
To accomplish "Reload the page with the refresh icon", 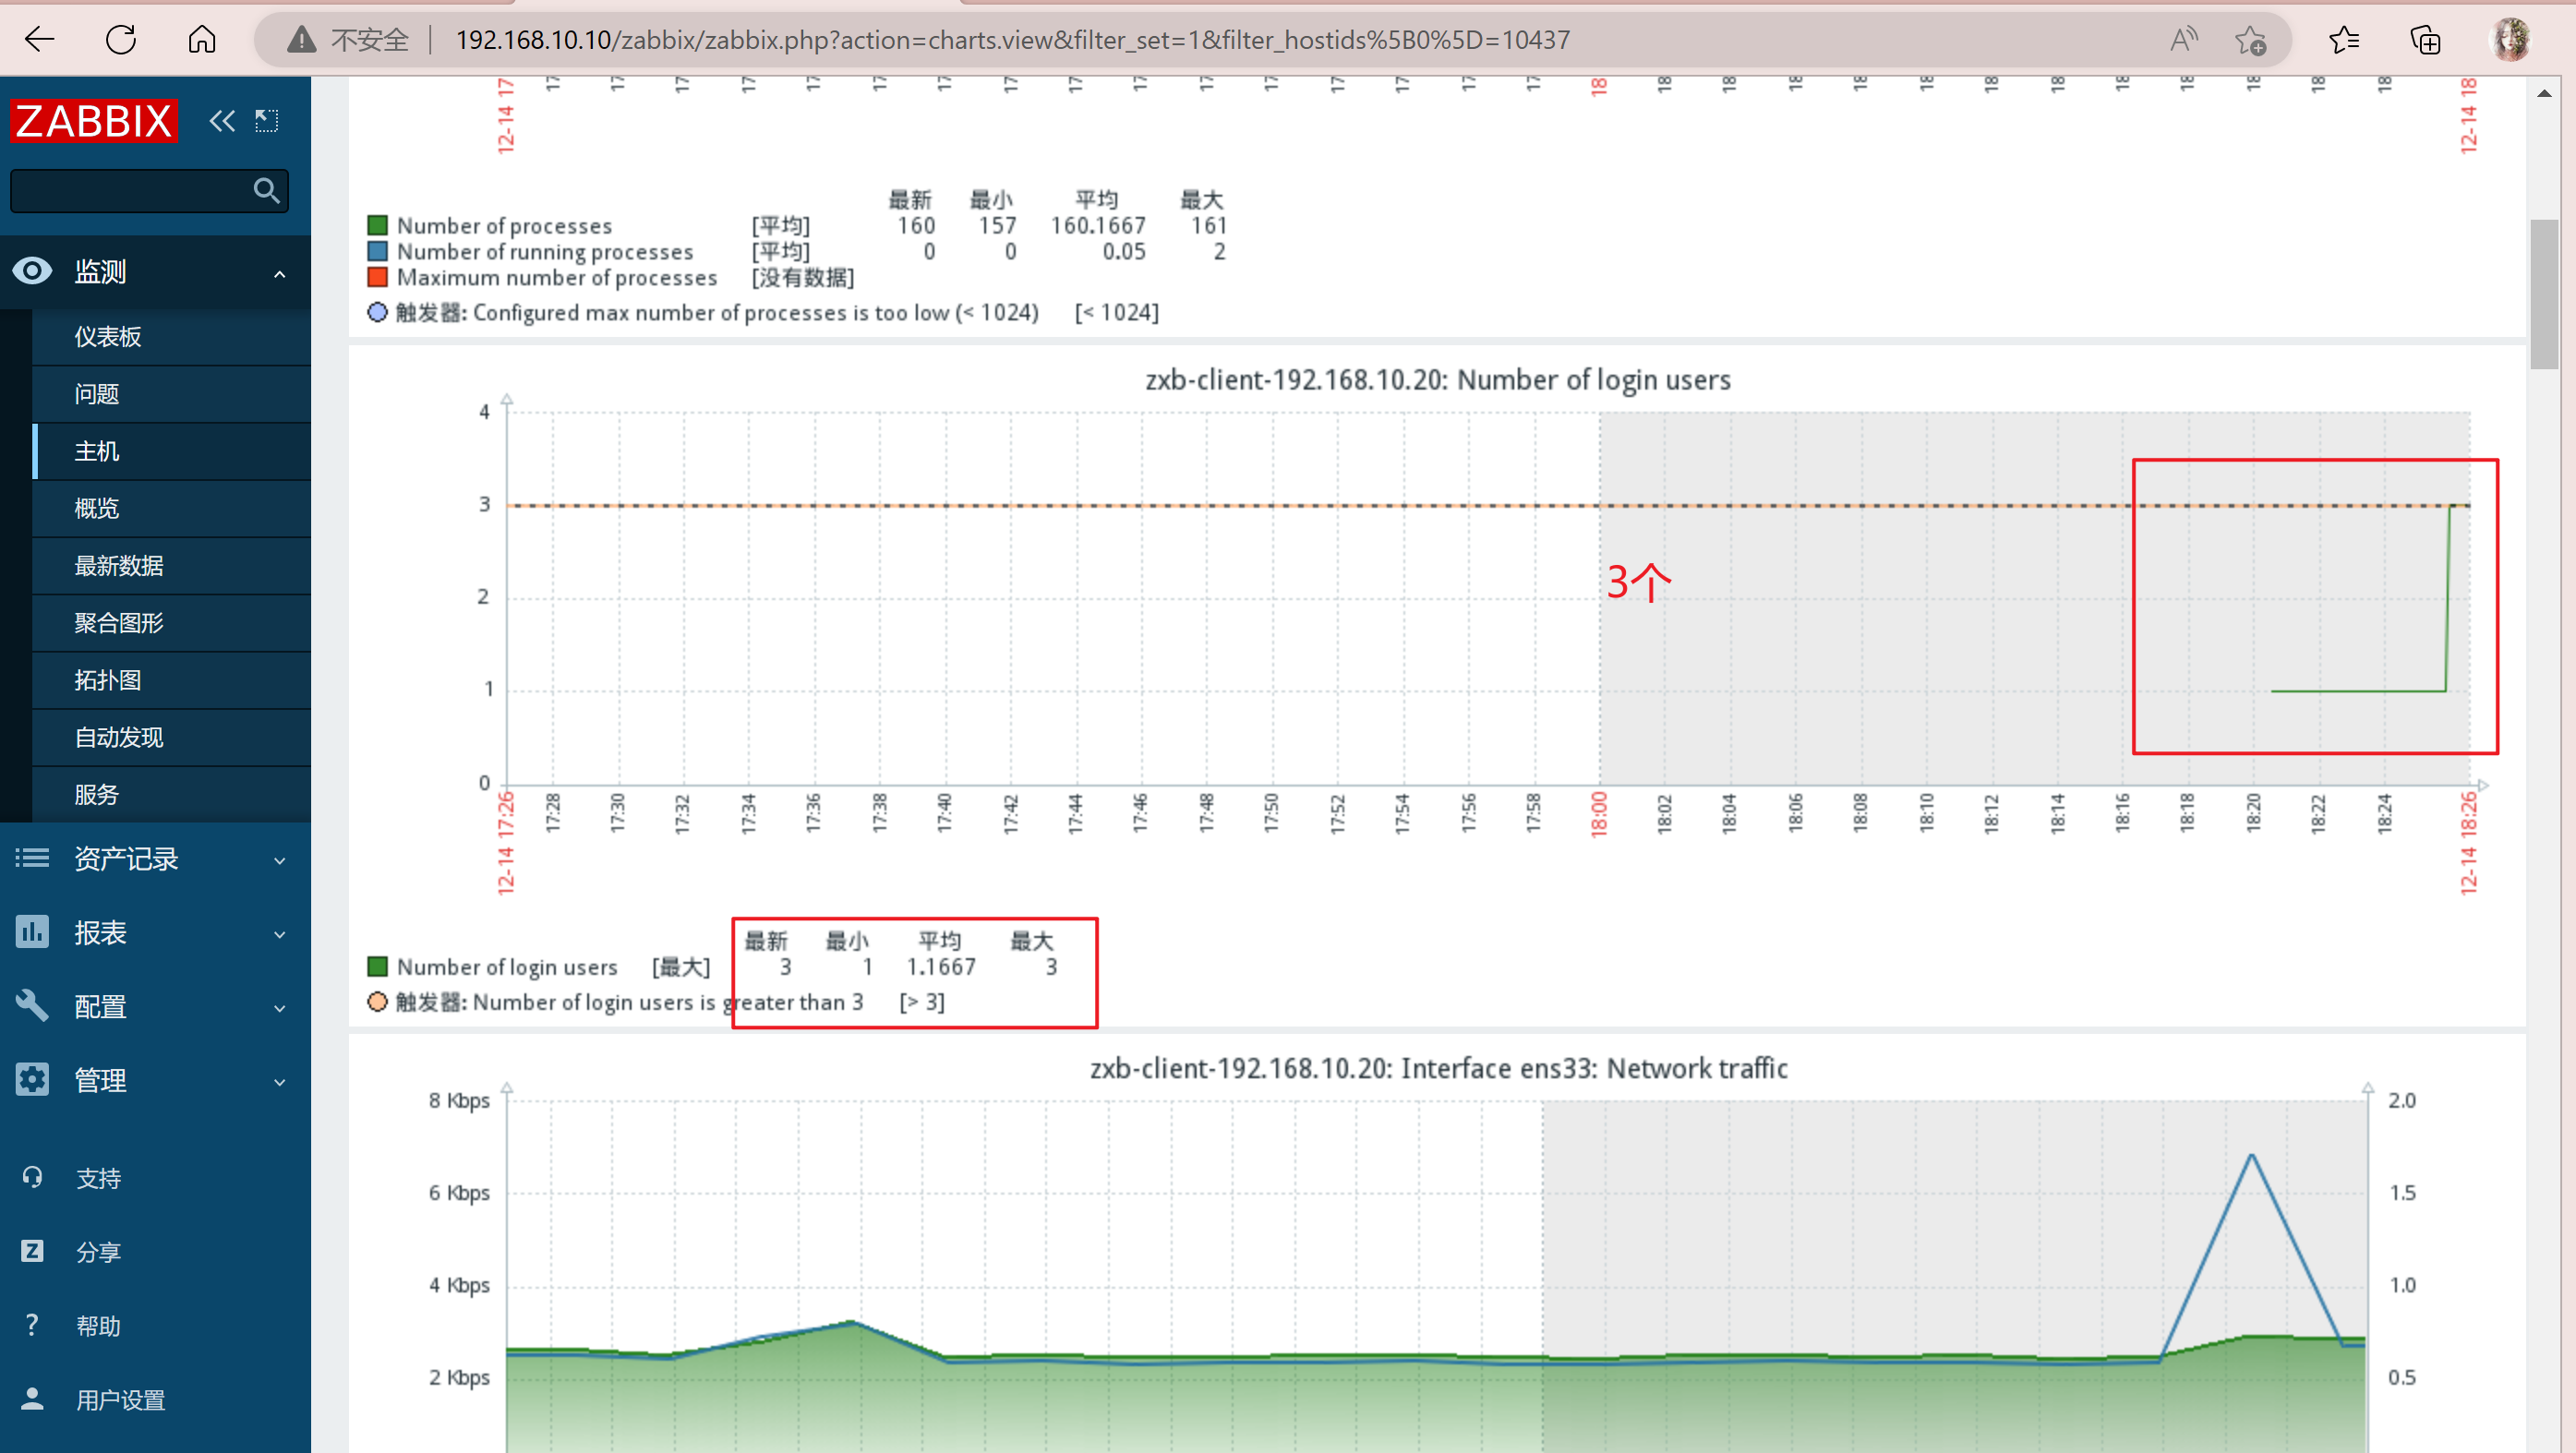I will tap(121, 40).
